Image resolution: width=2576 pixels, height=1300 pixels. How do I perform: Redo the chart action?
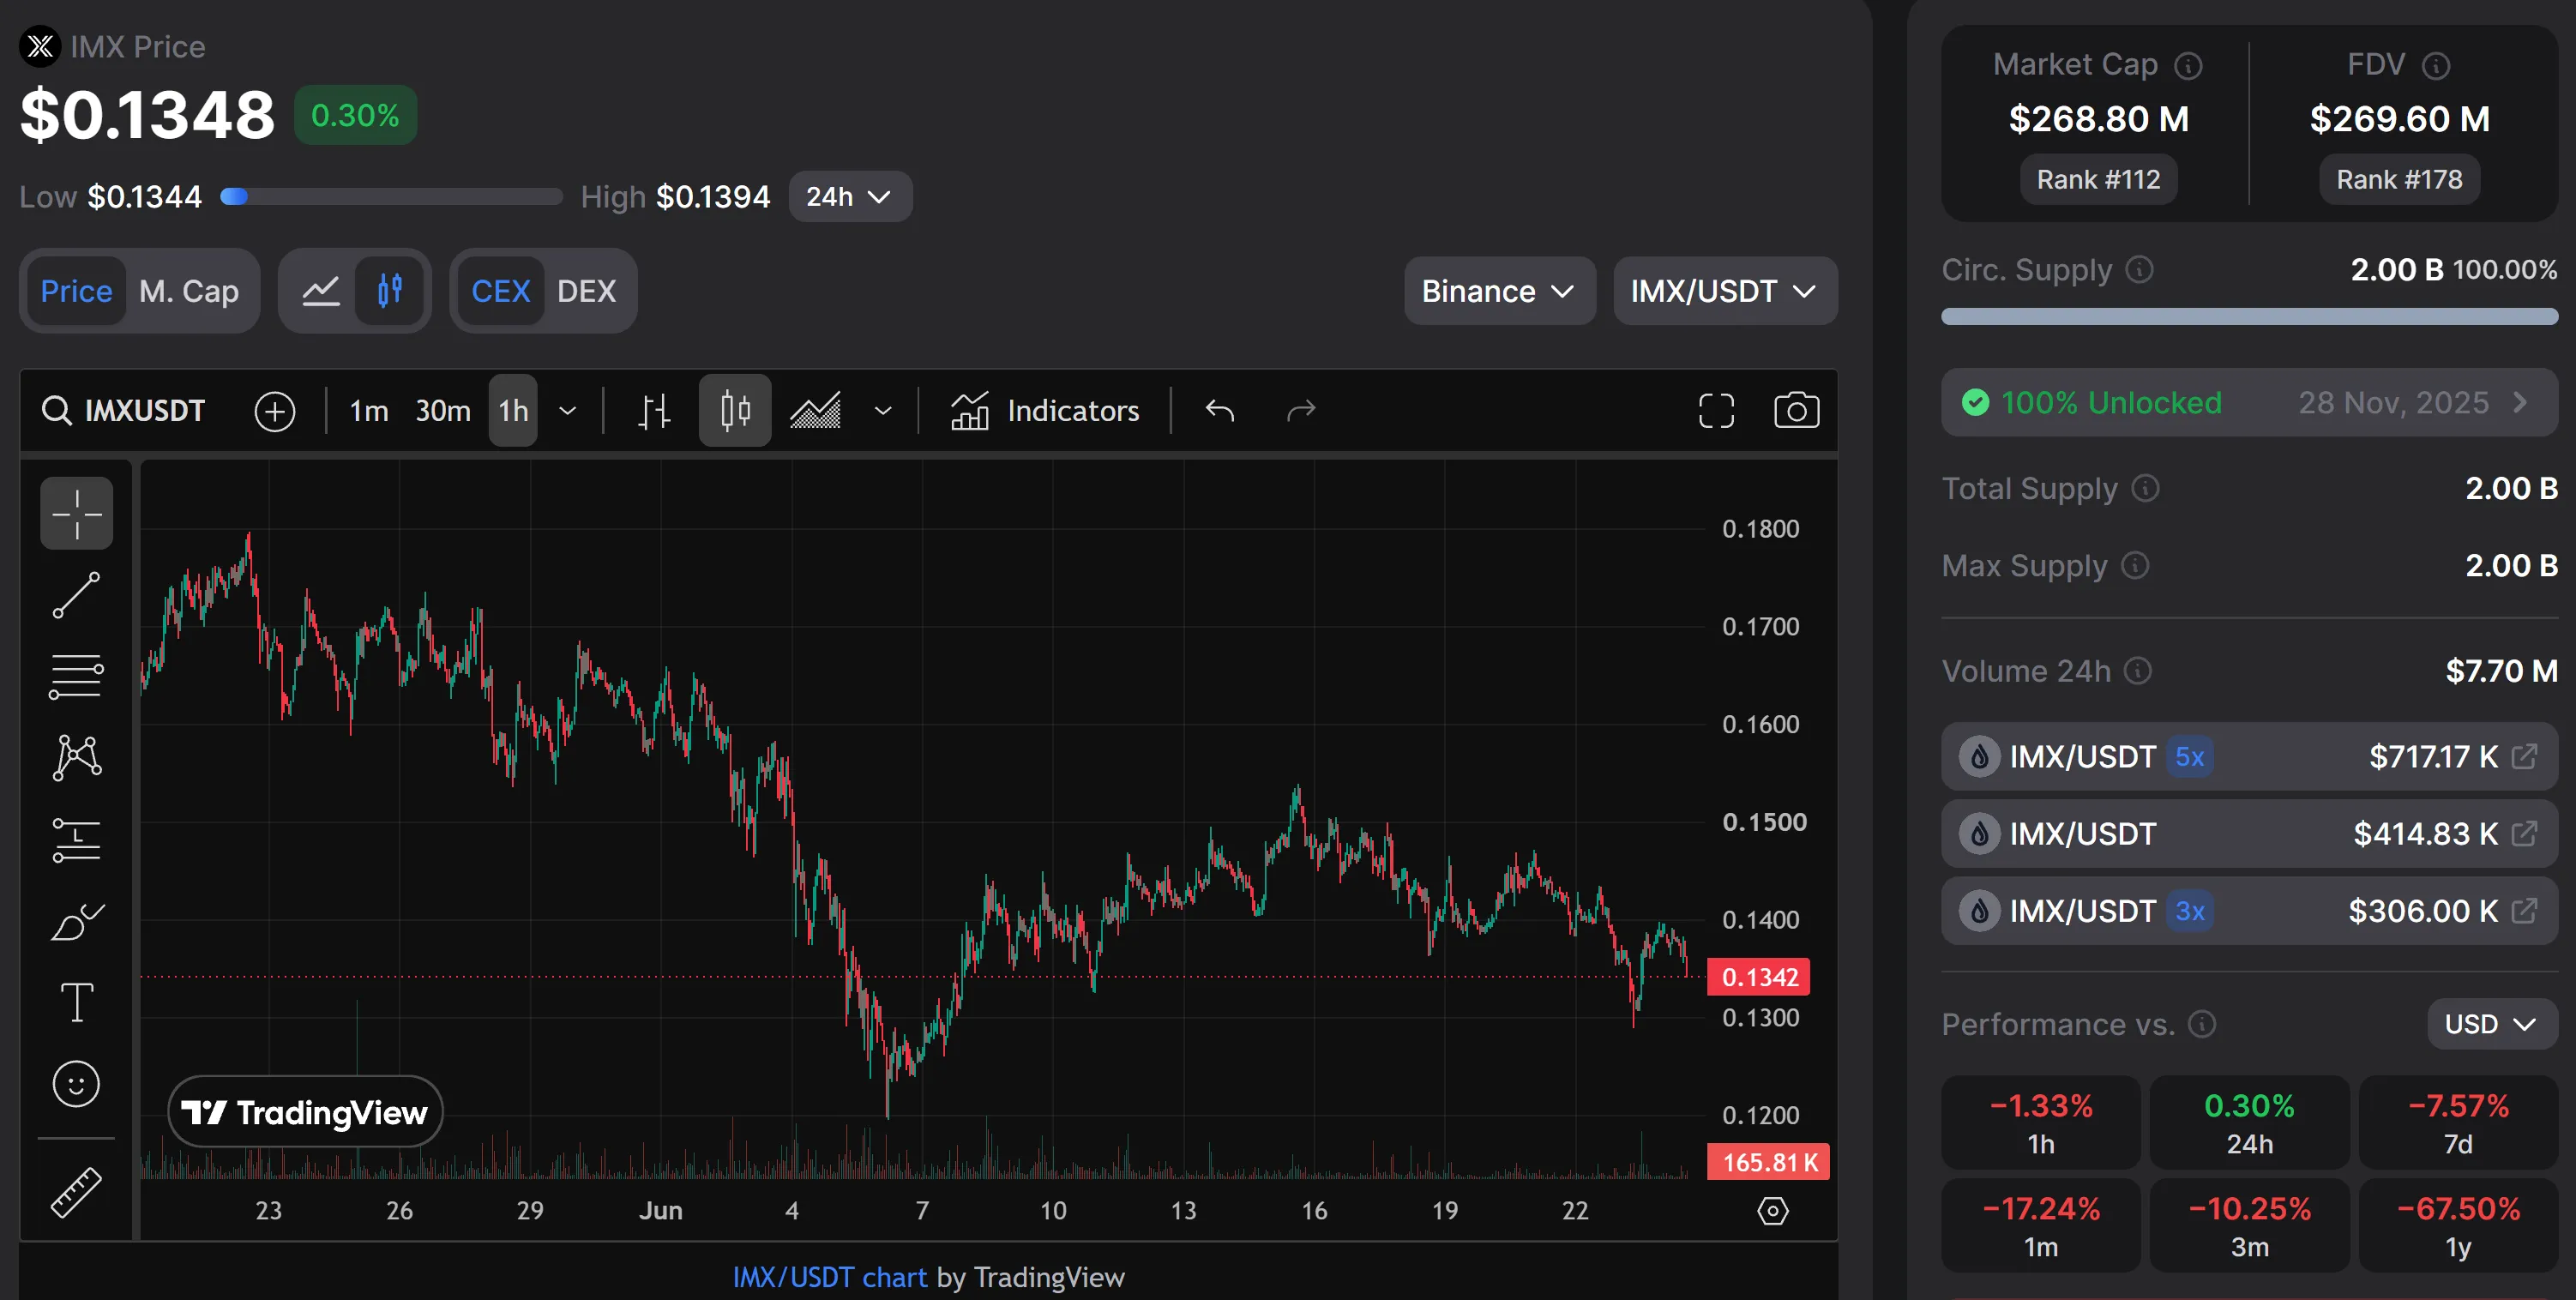(1300, 410)
